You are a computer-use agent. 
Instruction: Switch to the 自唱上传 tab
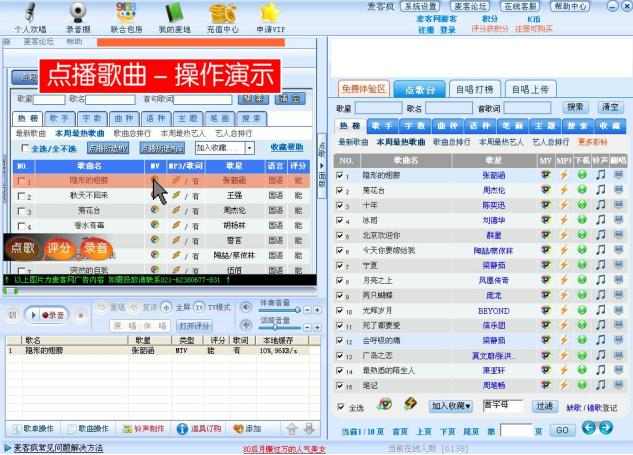click(x=530, y=89)
